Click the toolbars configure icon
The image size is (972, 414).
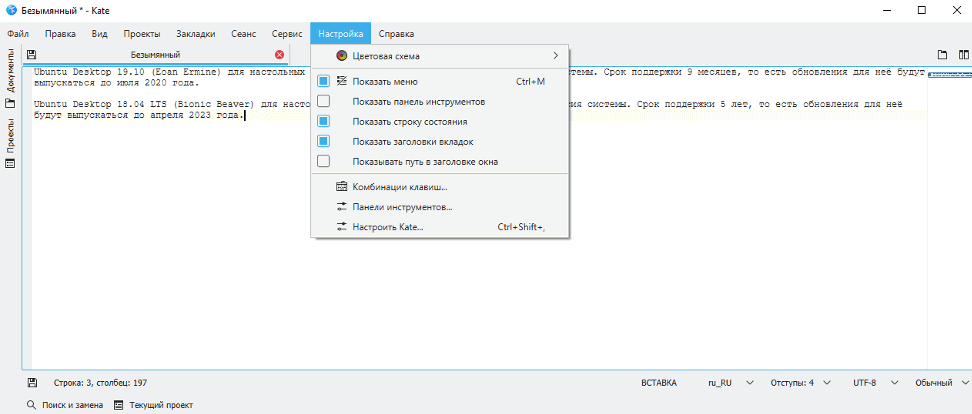[341, 207]
